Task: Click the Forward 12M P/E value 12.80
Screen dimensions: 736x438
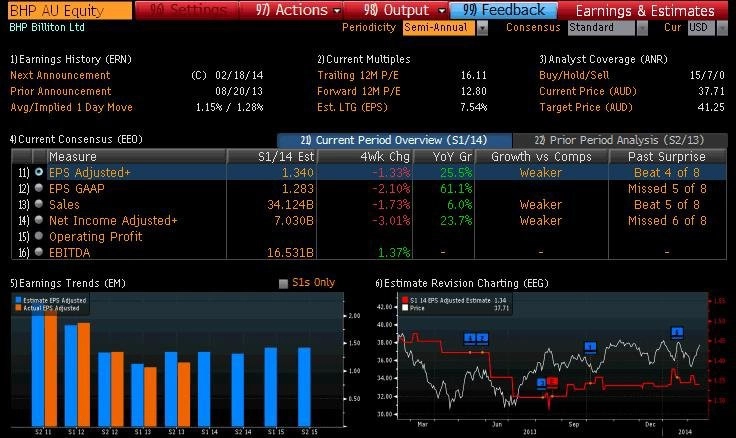Action: 474,91
